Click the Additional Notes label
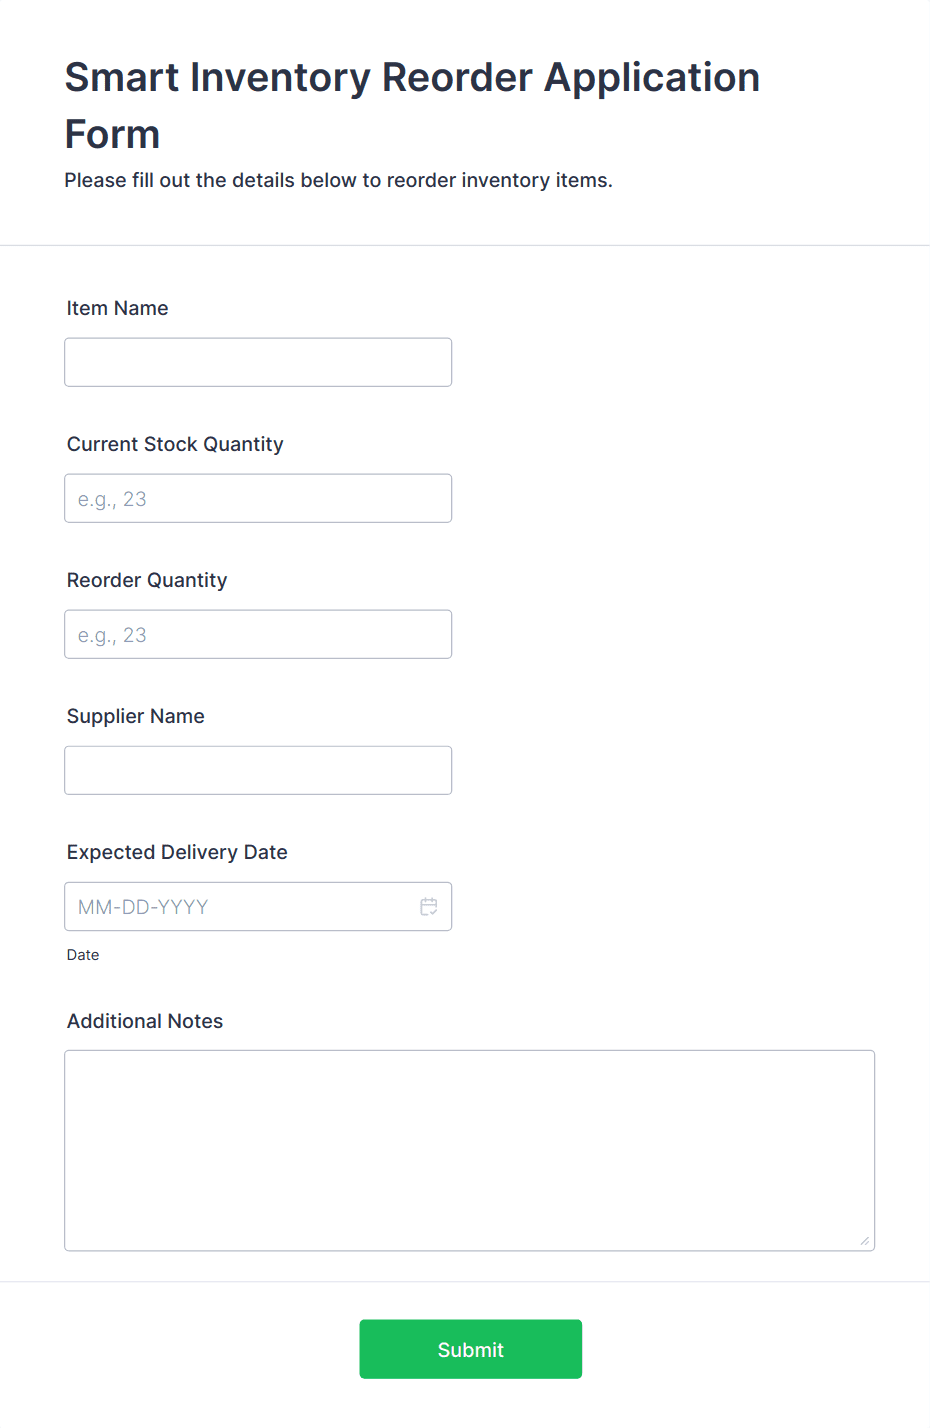Viewport: 930px width, 1428px height. pyautogui.click(x=145, y=1021)
